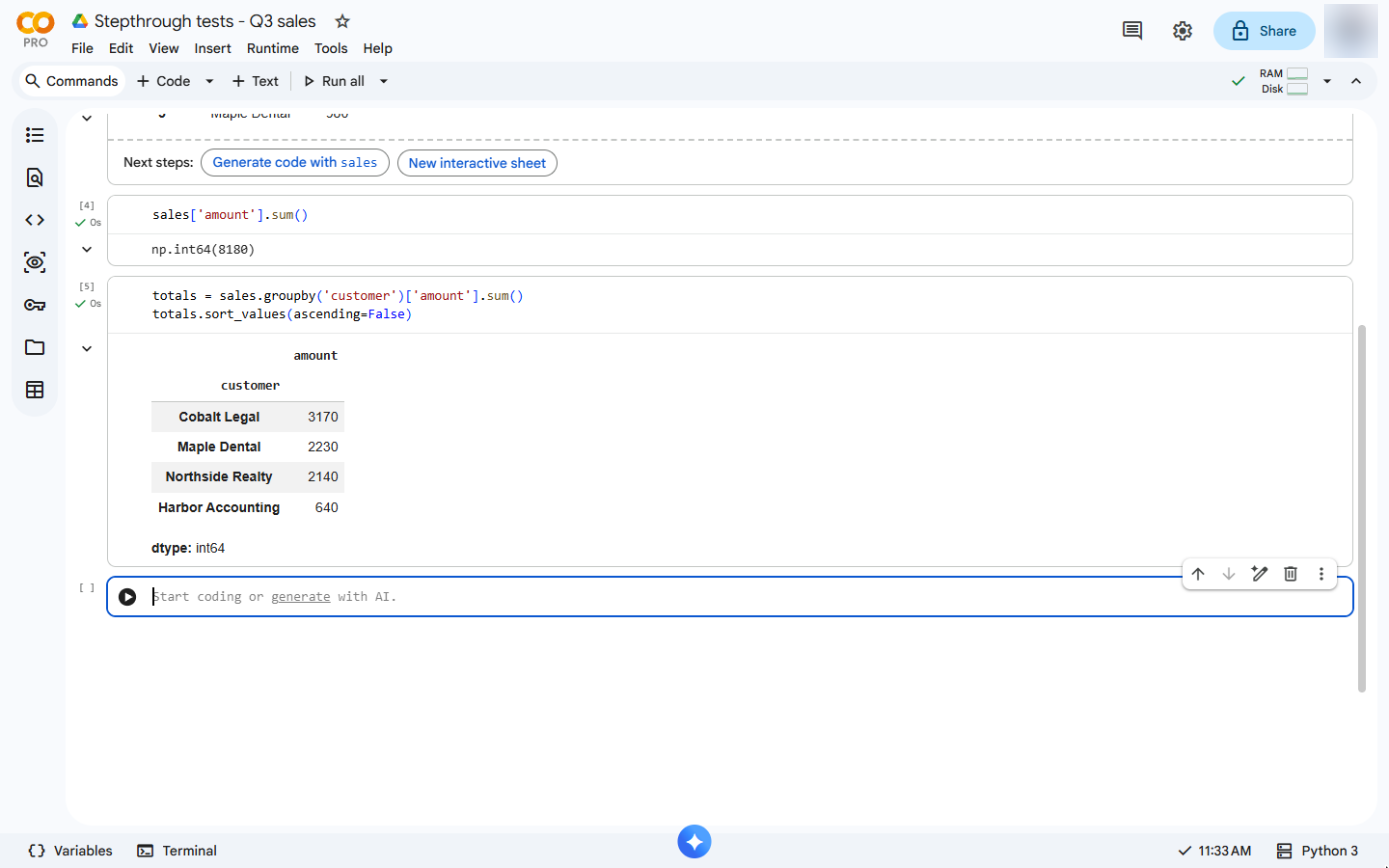Open the Data explorer eye sidebar icon
The height and width of the screenshot is (868, 1389).
coord(35,263)
